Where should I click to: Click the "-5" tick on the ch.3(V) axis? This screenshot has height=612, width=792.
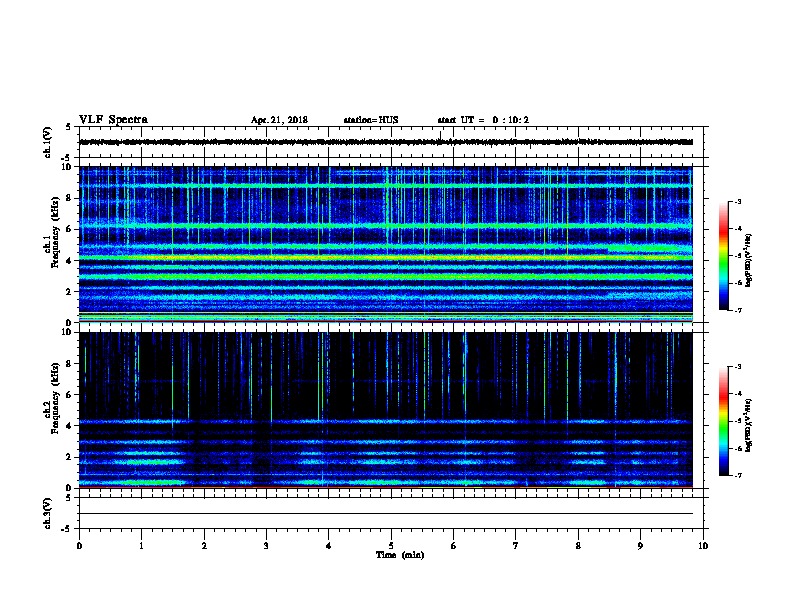pyautogui.click(x=67, y=529)
